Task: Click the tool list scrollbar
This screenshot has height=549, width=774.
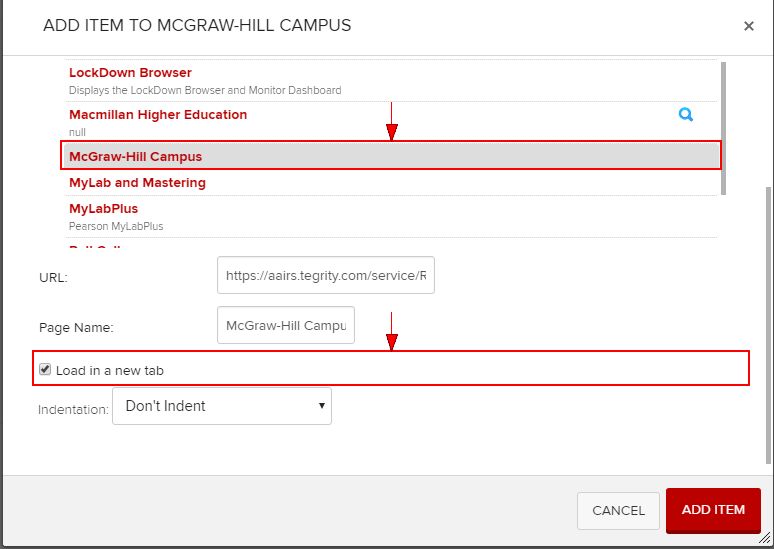Action: click(x=723, y=128)
